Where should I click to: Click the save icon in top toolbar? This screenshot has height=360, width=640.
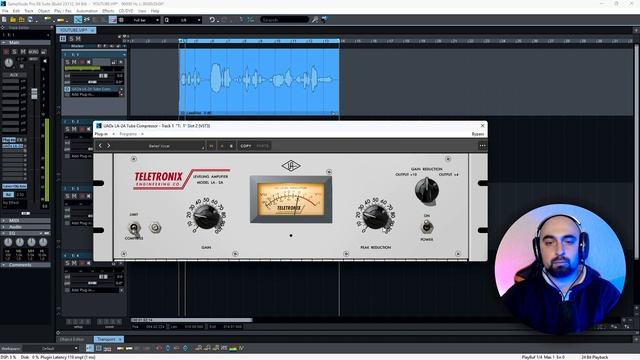tap(30, 20)
